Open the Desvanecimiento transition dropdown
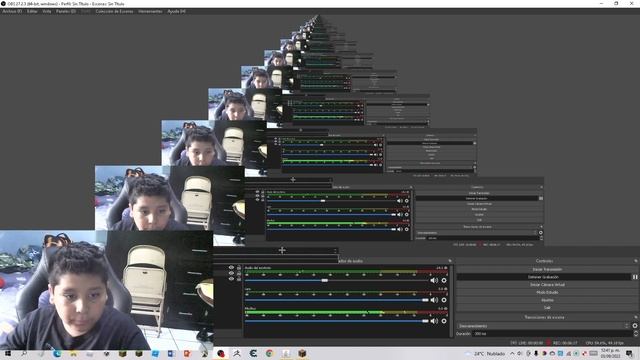Screen dimensions: 640x360 coord(543,326)
